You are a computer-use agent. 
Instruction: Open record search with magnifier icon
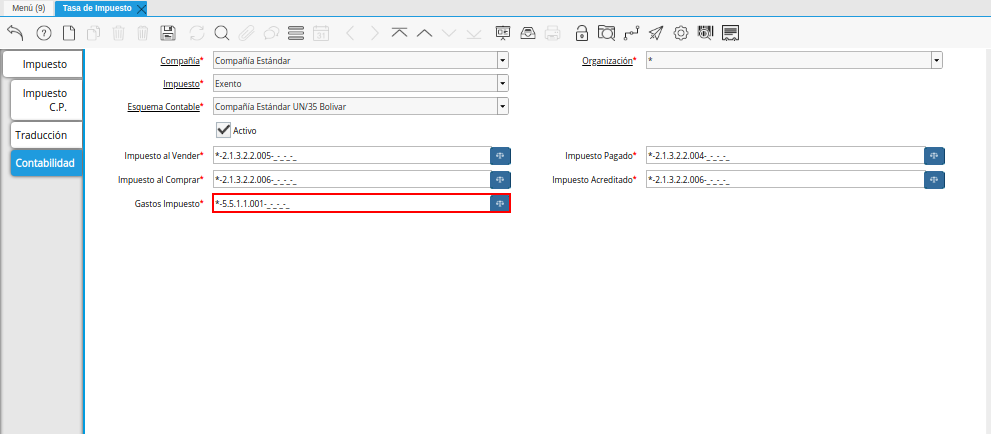(221, 33)
